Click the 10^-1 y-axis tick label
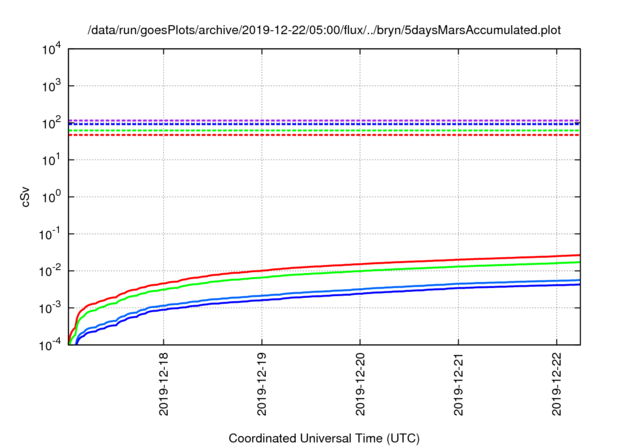The height and width of the screenshot is (448, 640). [50, 235]
